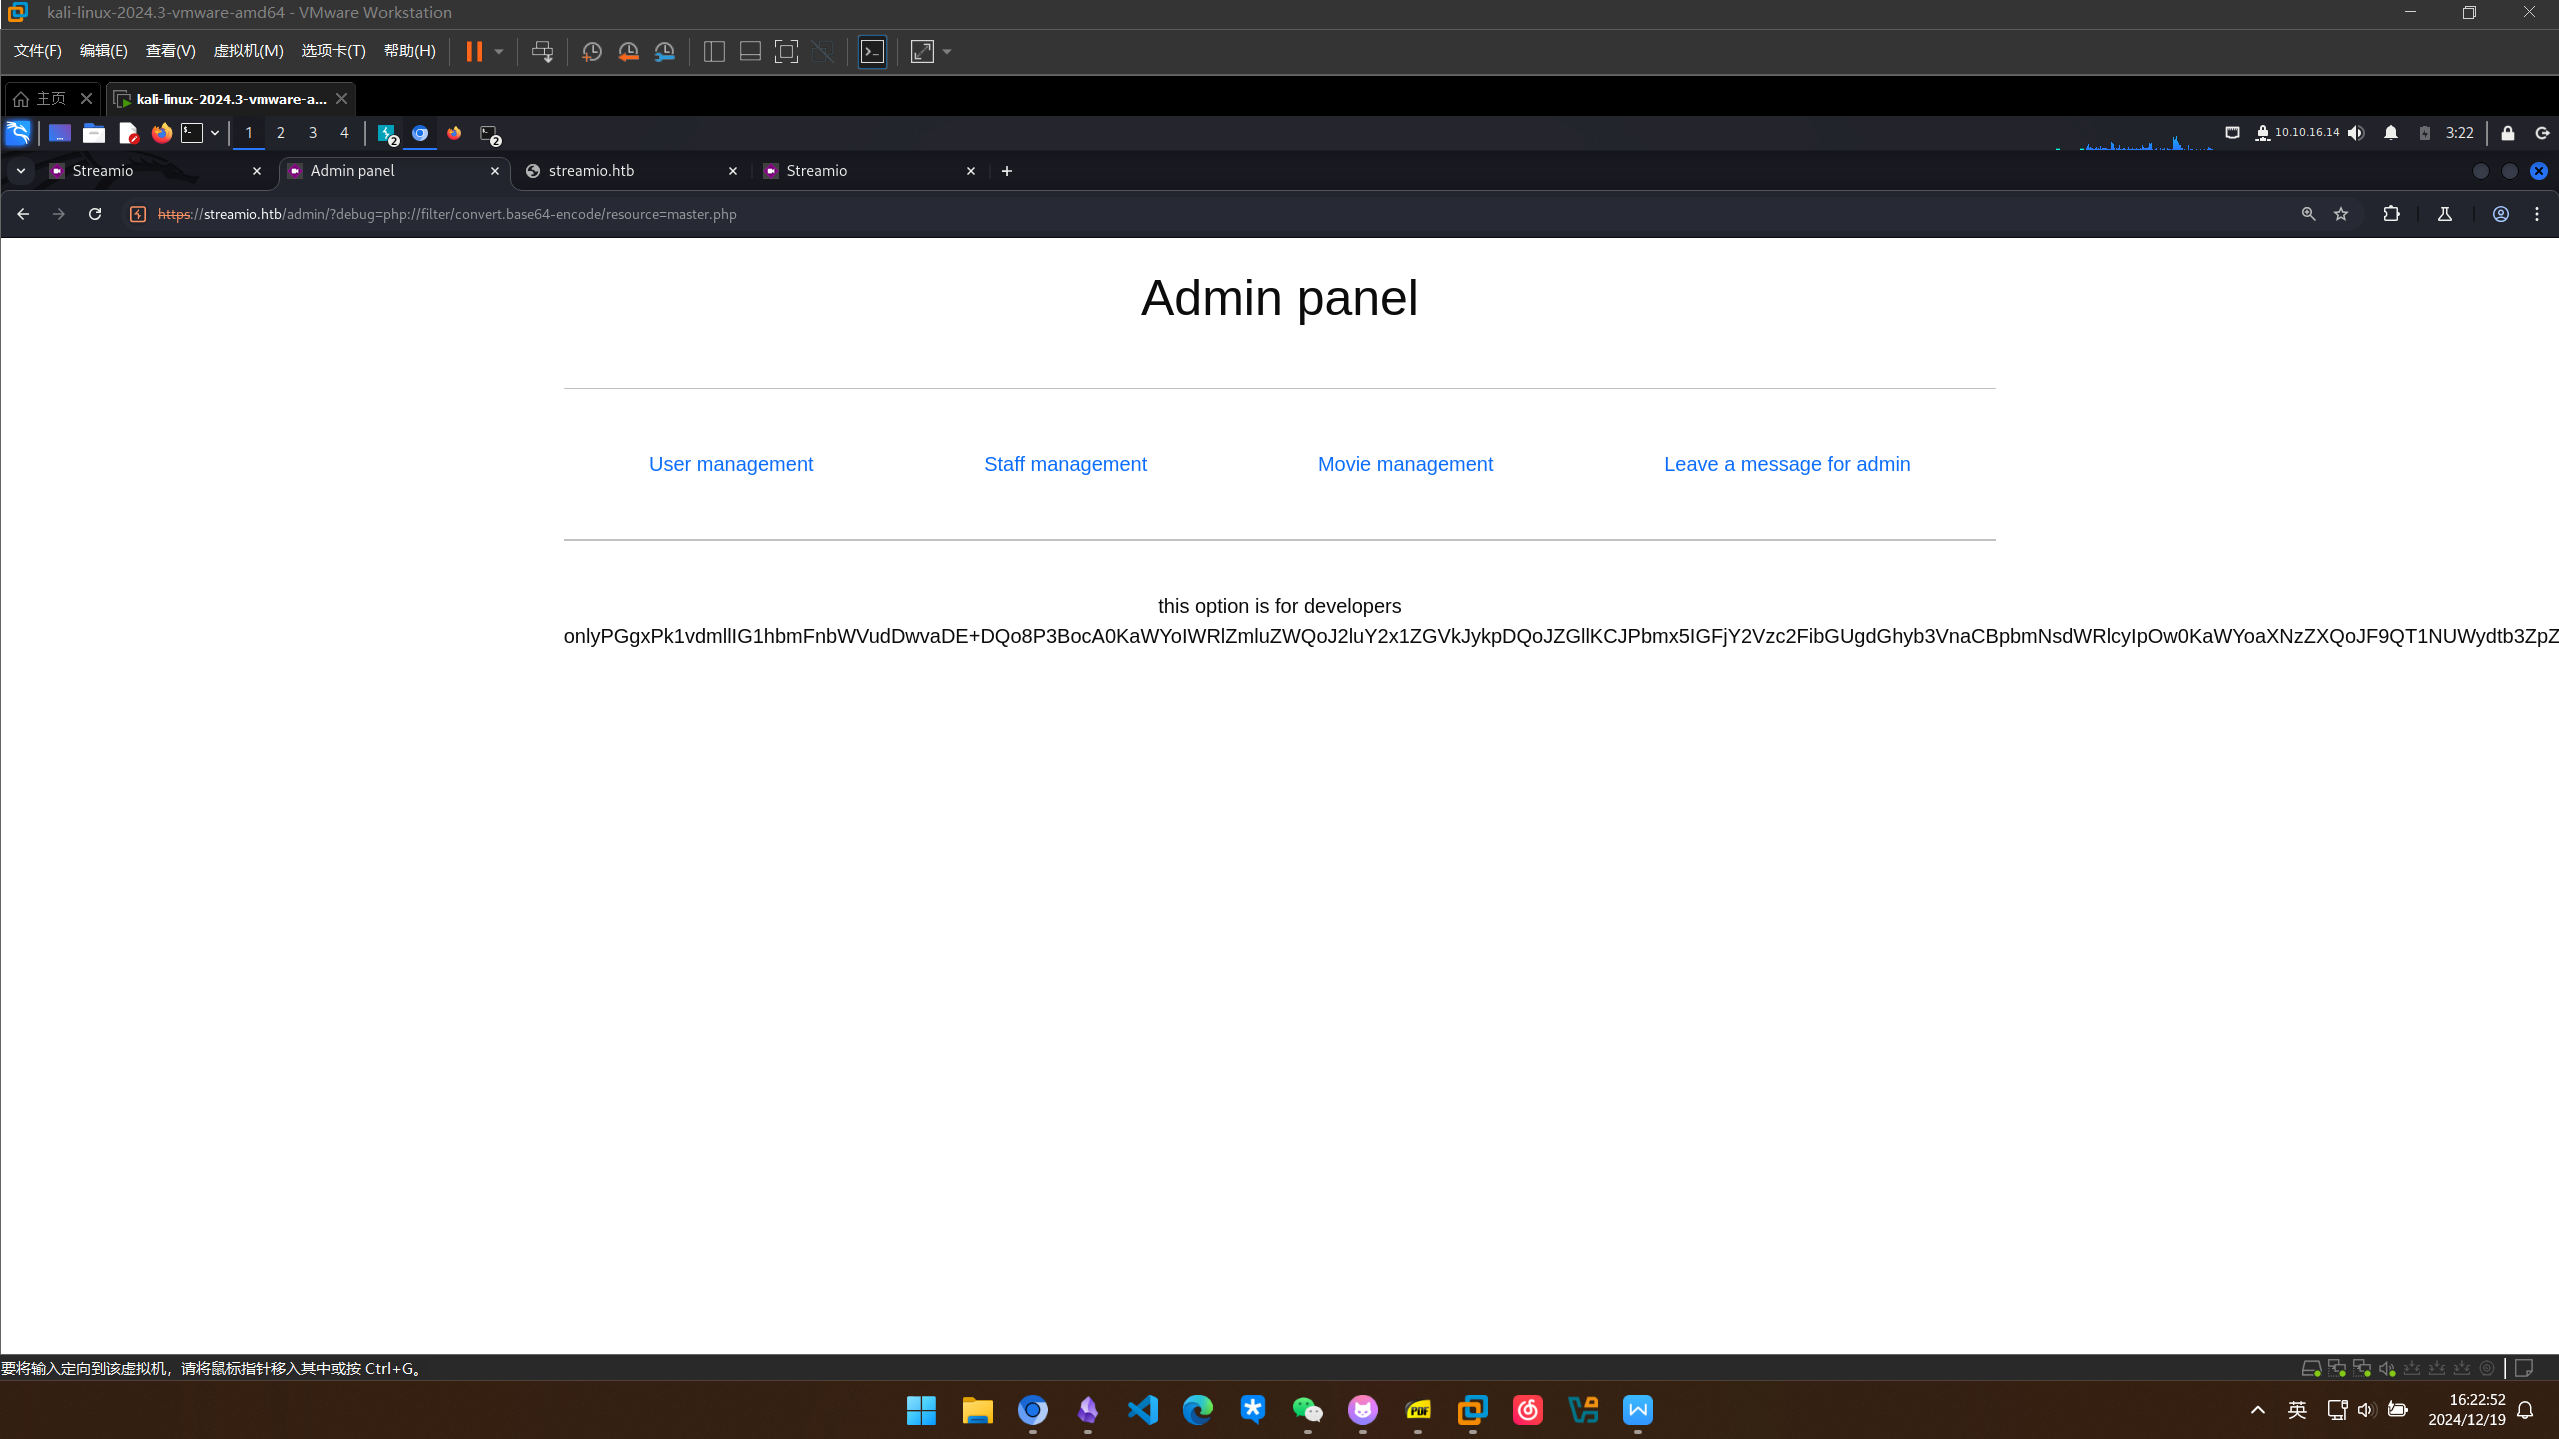
Task: Reload the Admin panel page
Action: [95, 214]
